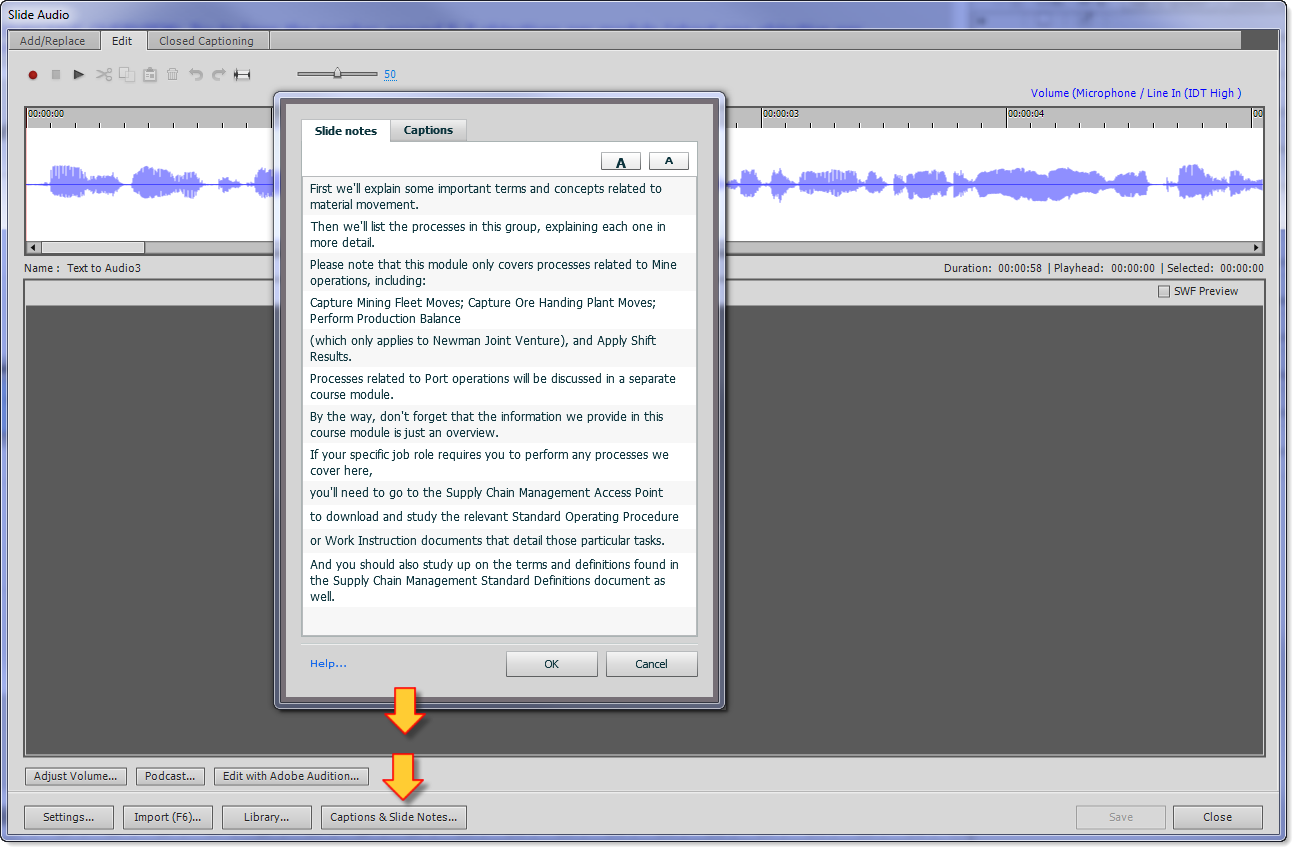The height and width of the screenshot is (852, 1297).
Task: Cut selected audio with the scissors icon
Action: click(103, 74)
